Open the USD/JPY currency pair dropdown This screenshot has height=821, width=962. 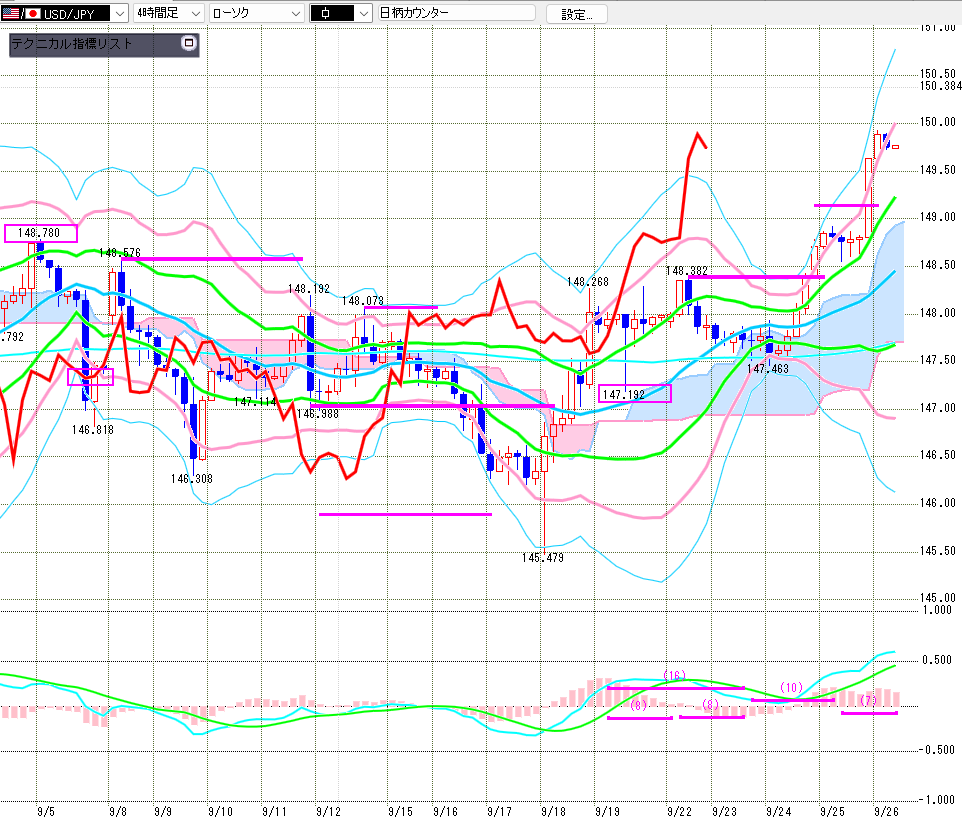pyautogui.click(x=120, y=13)
